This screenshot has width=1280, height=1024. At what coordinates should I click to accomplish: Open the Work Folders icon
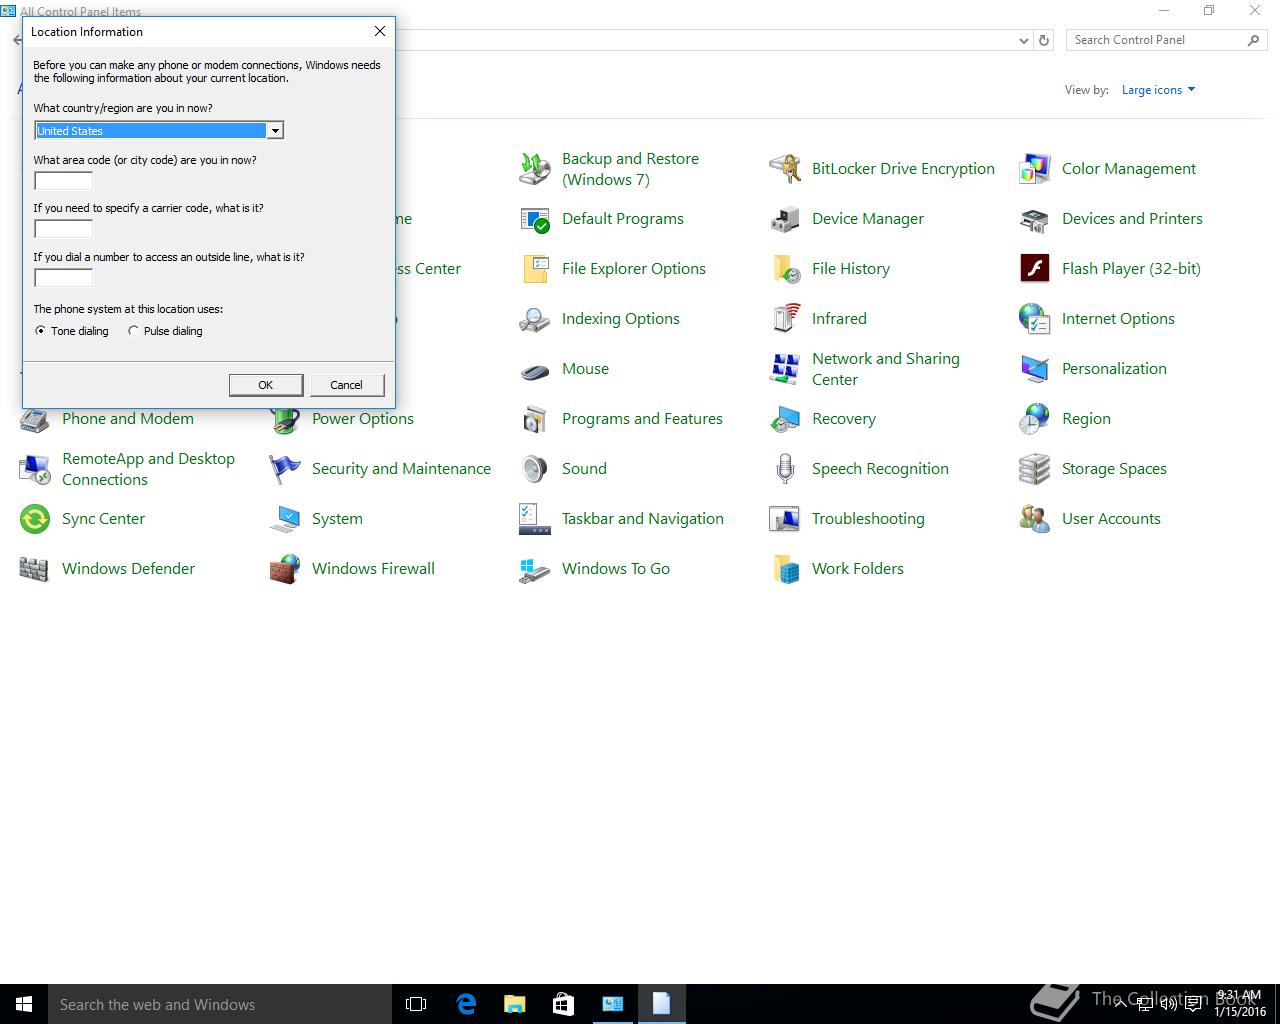[x=785, y=569]
